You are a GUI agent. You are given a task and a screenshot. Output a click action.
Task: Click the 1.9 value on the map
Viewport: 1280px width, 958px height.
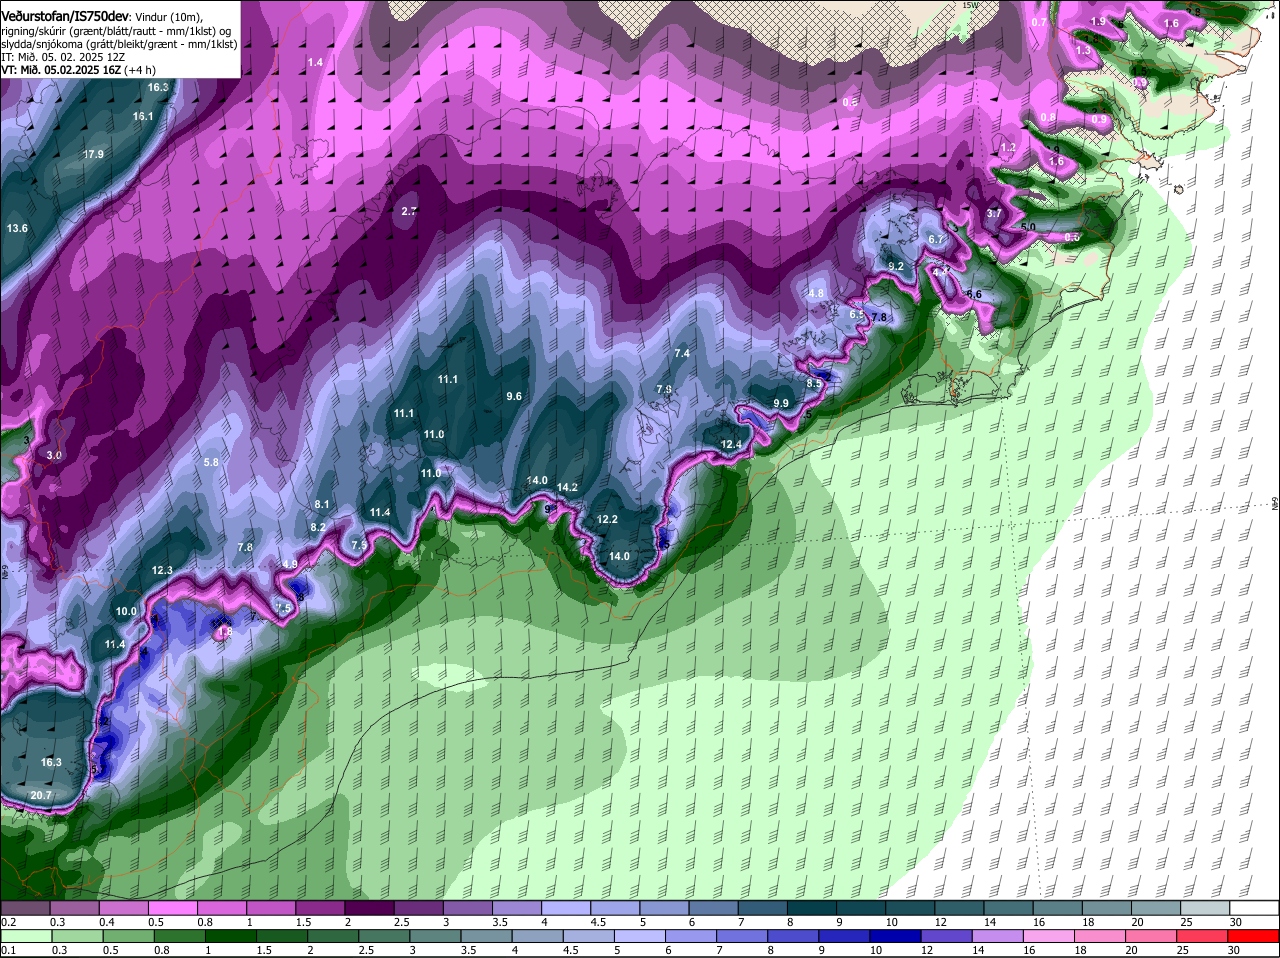coord(1098,21)
